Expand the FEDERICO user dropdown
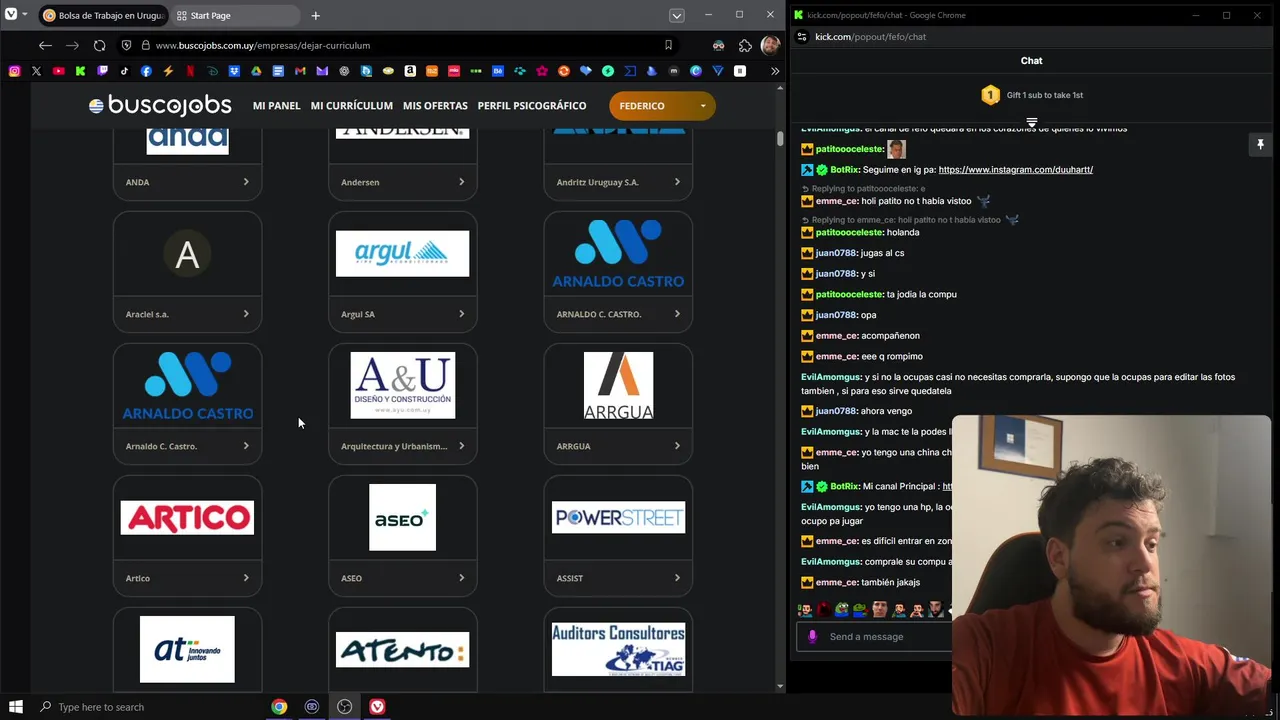This screenshot has height=720, width=1280. [662, 106]
